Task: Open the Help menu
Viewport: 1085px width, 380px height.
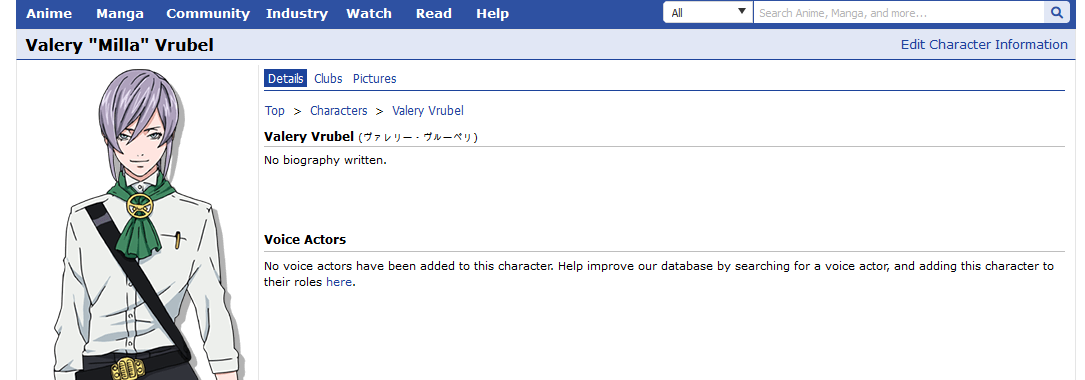Action: (492, 13)
